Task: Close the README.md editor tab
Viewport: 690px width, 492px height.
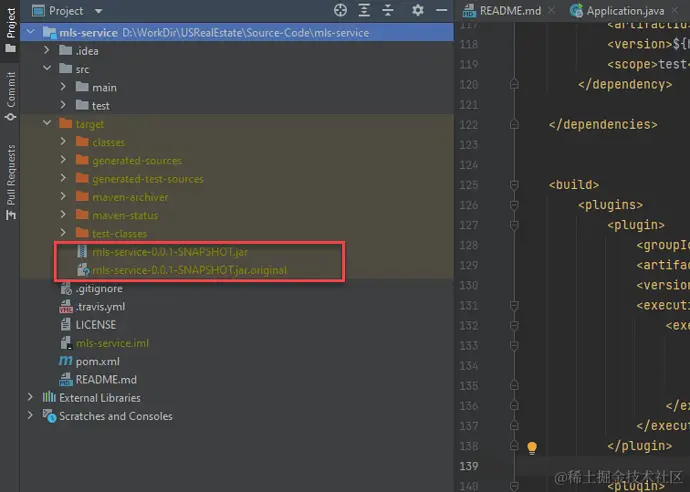Action: [x=551, y=10]
